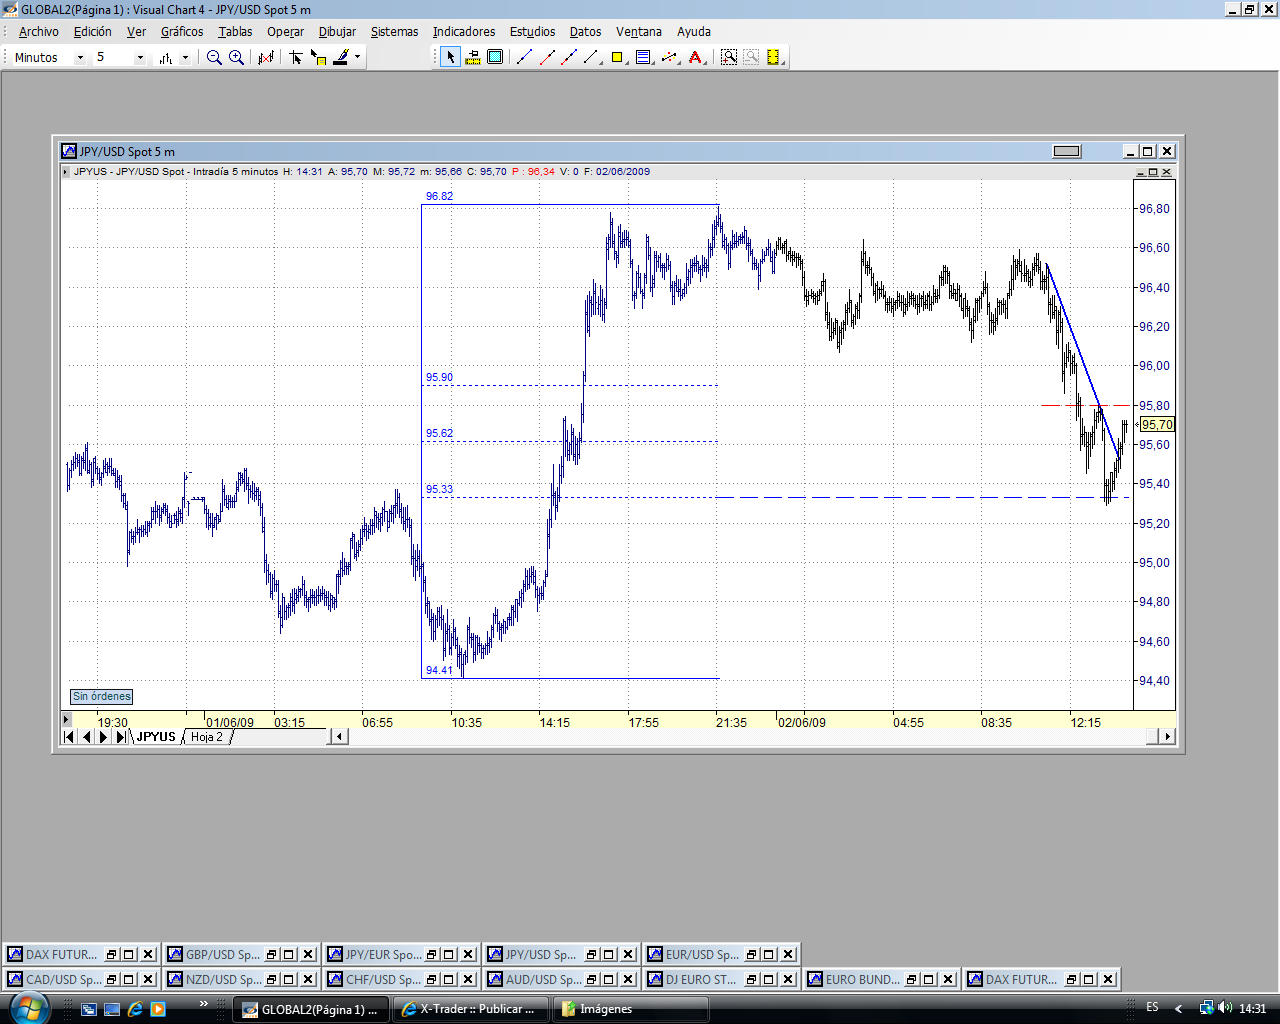
Task: Expand the chart type dropdown arrow
Action: tap(185, 58)
